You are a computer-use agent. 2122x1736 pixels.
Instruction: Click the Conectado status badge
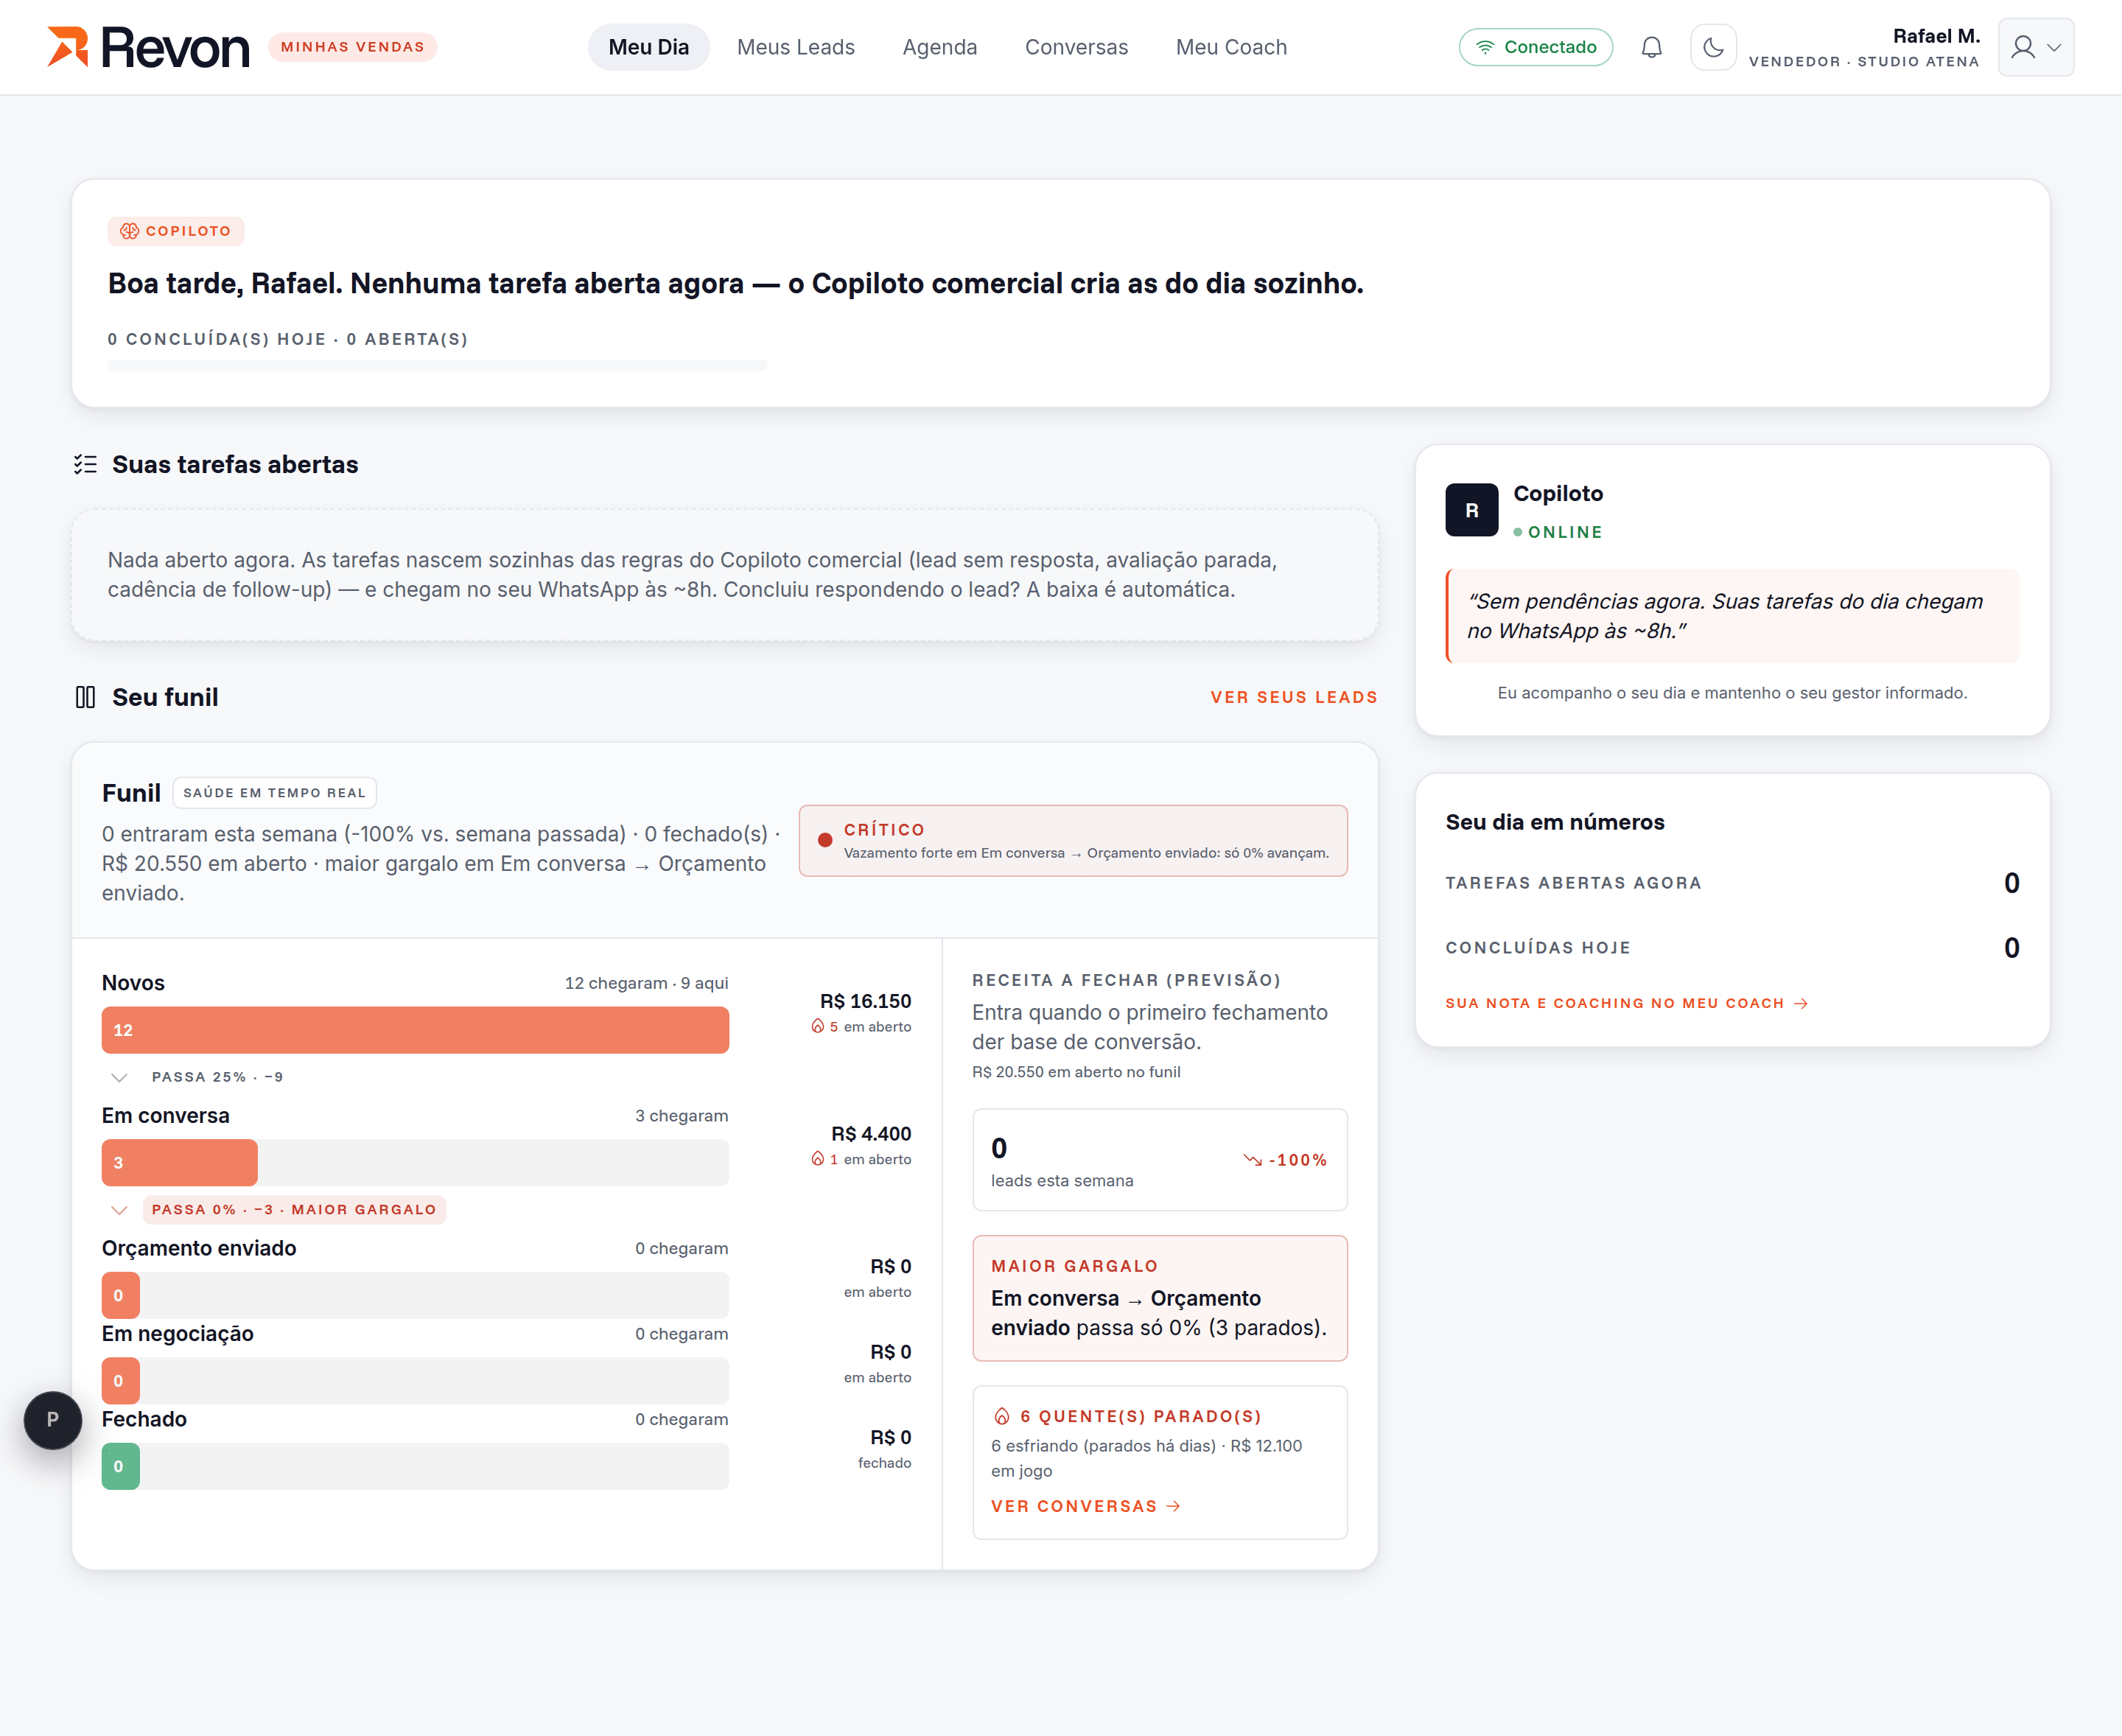1536,47
